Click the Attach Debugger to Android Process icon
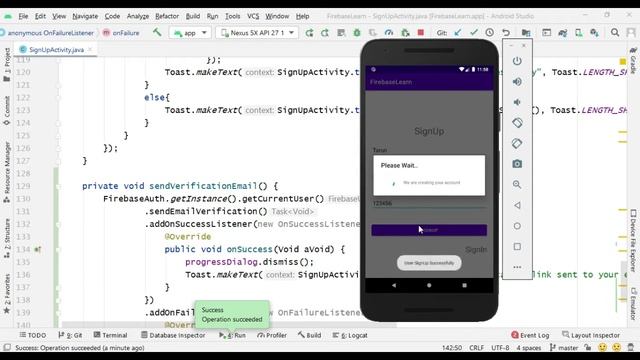 [x=405, y=33]
